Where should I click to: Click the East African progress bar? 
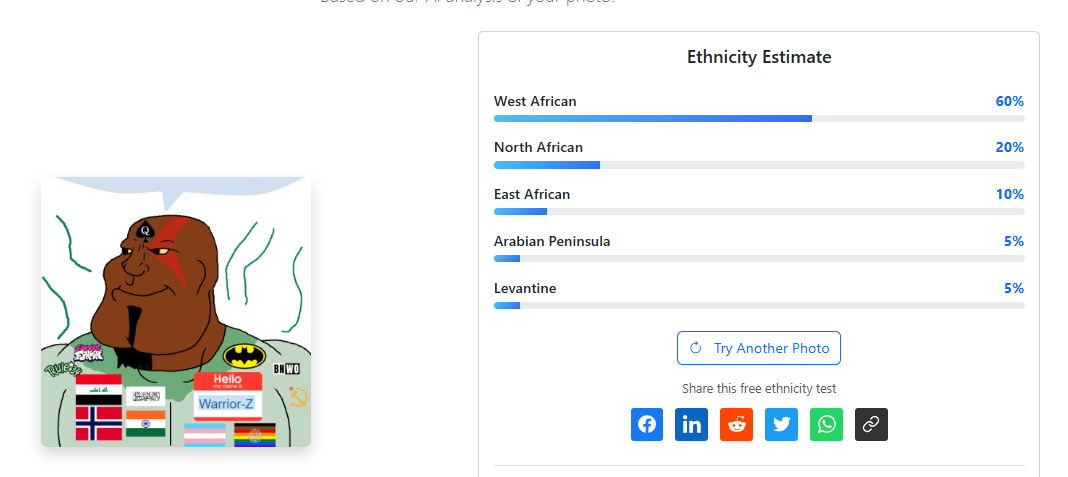pos(759,212)
